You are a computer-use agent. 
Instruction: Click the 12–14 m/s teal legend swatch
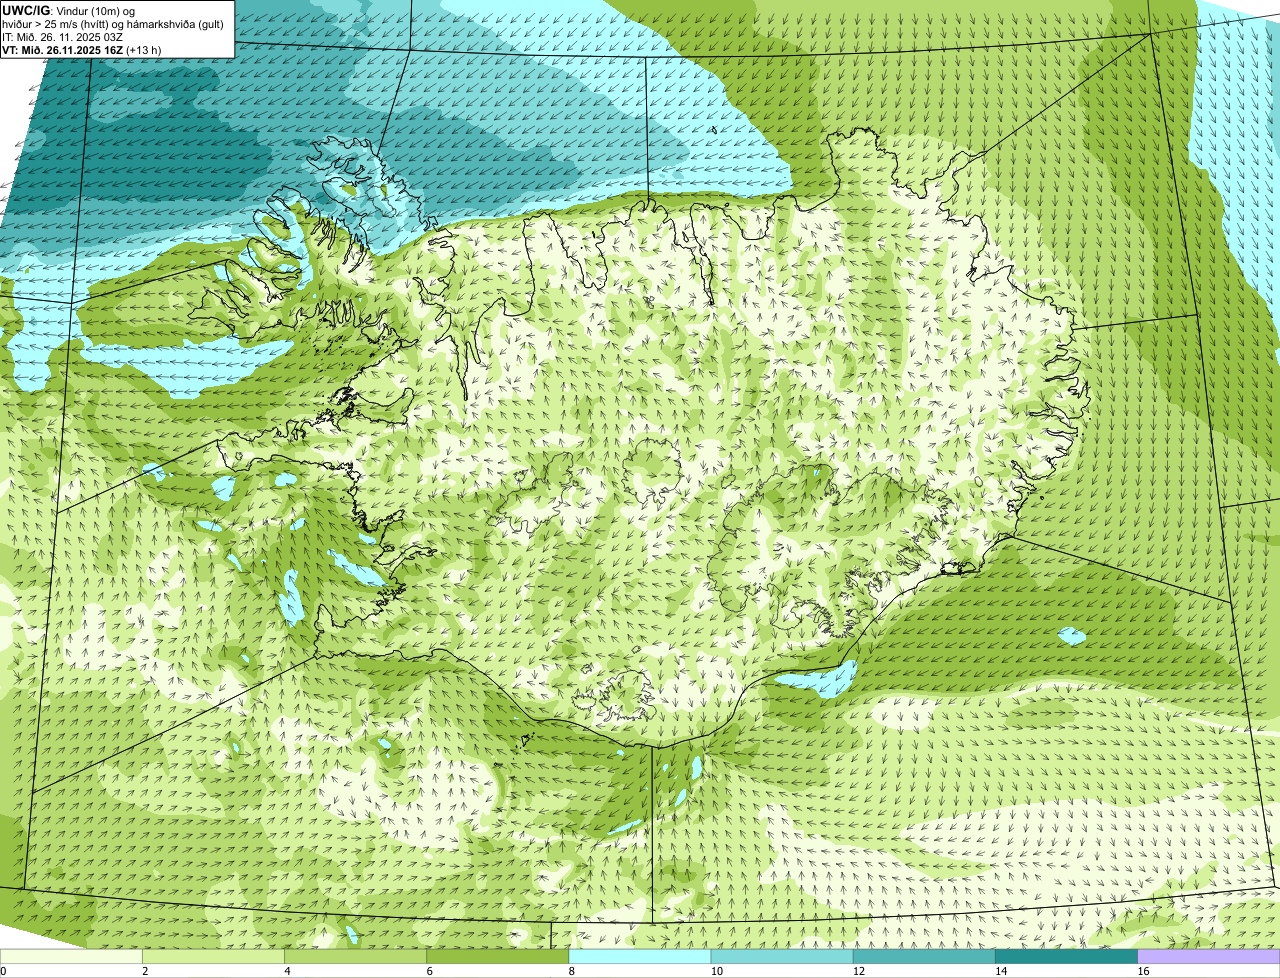[924, 957]
